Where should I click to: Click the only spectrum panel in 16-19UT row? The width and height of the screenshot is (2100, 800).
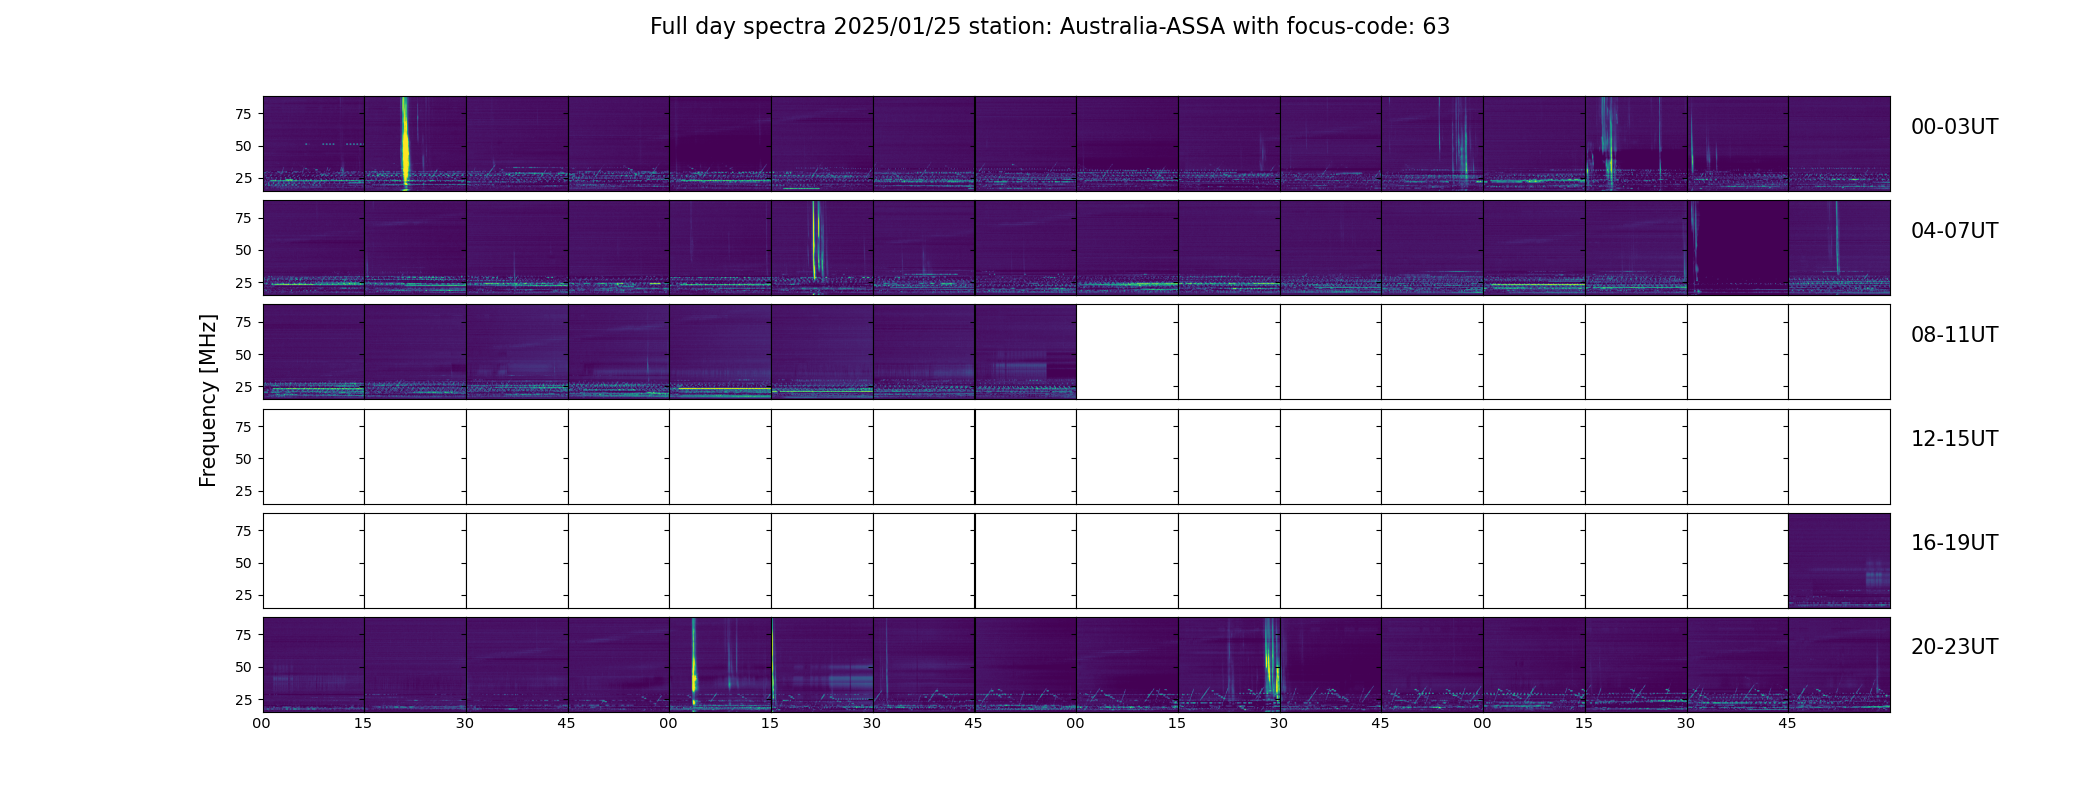[x=1839, y=561]
